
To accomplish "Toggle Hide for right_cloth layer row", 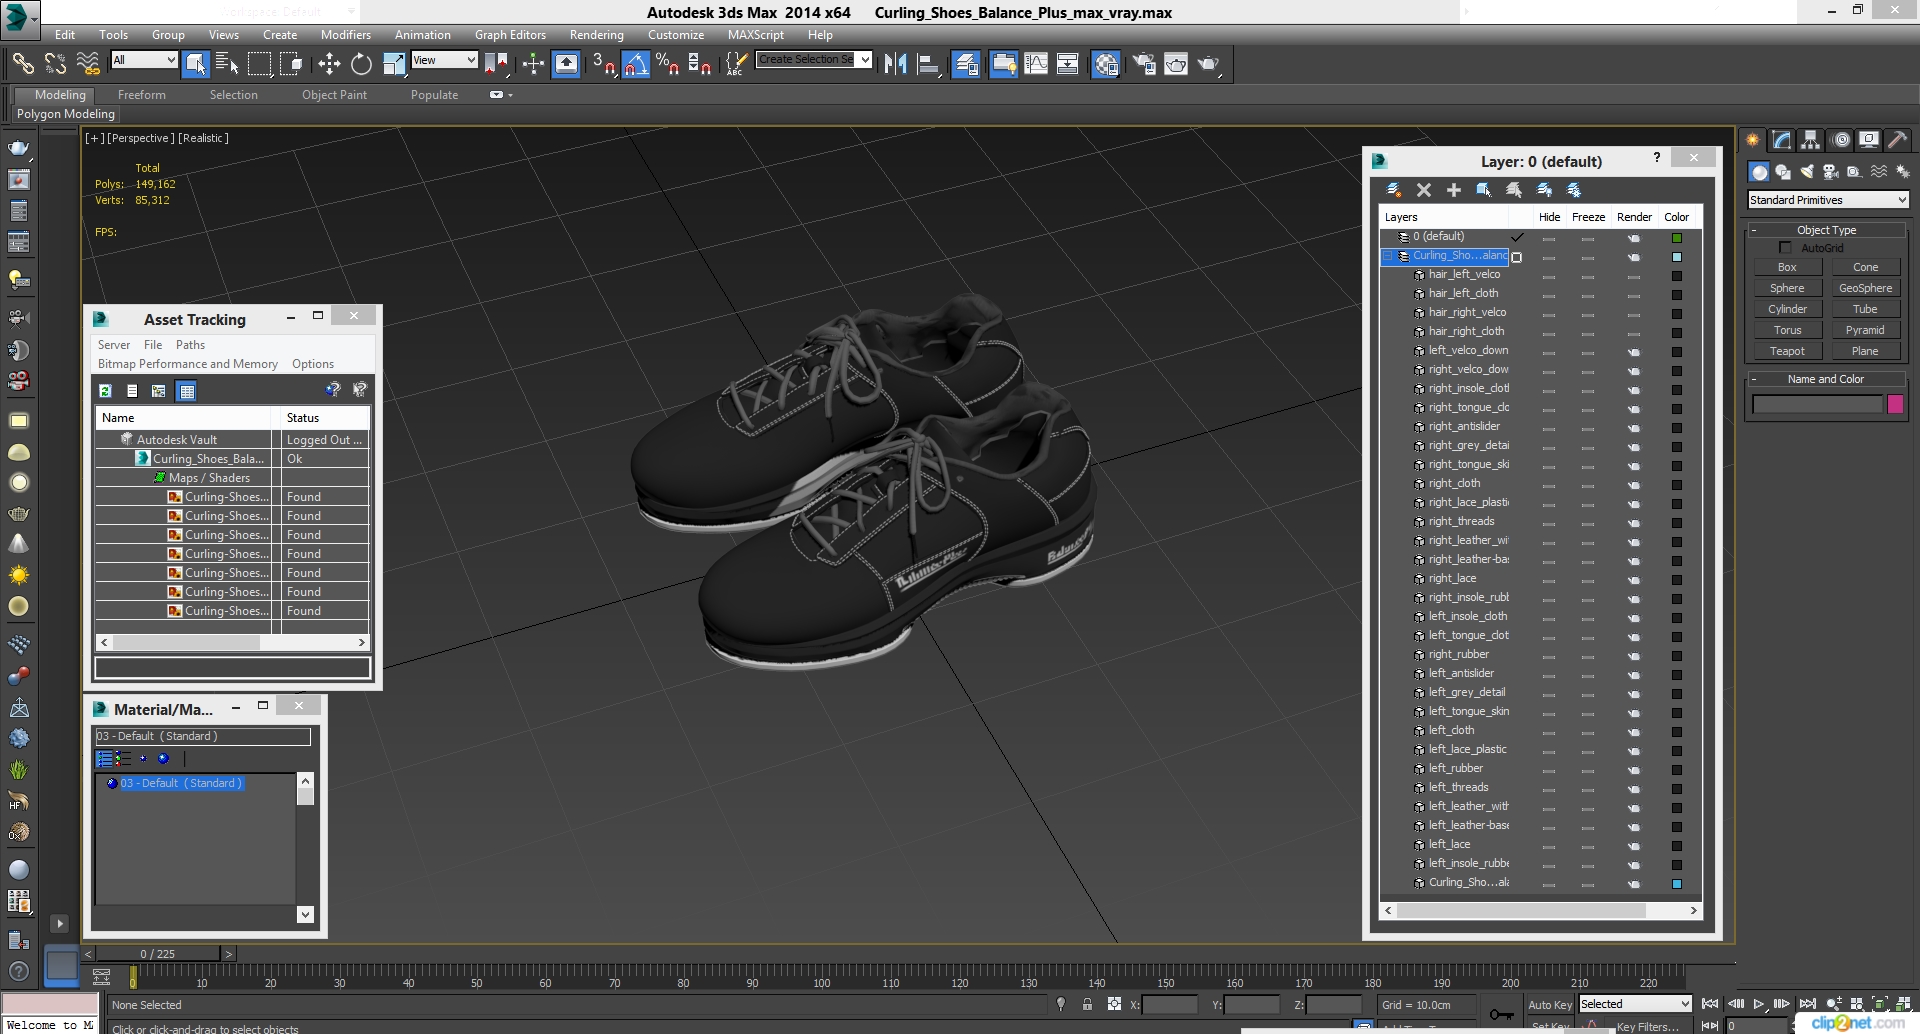I will coord(1549,484).
